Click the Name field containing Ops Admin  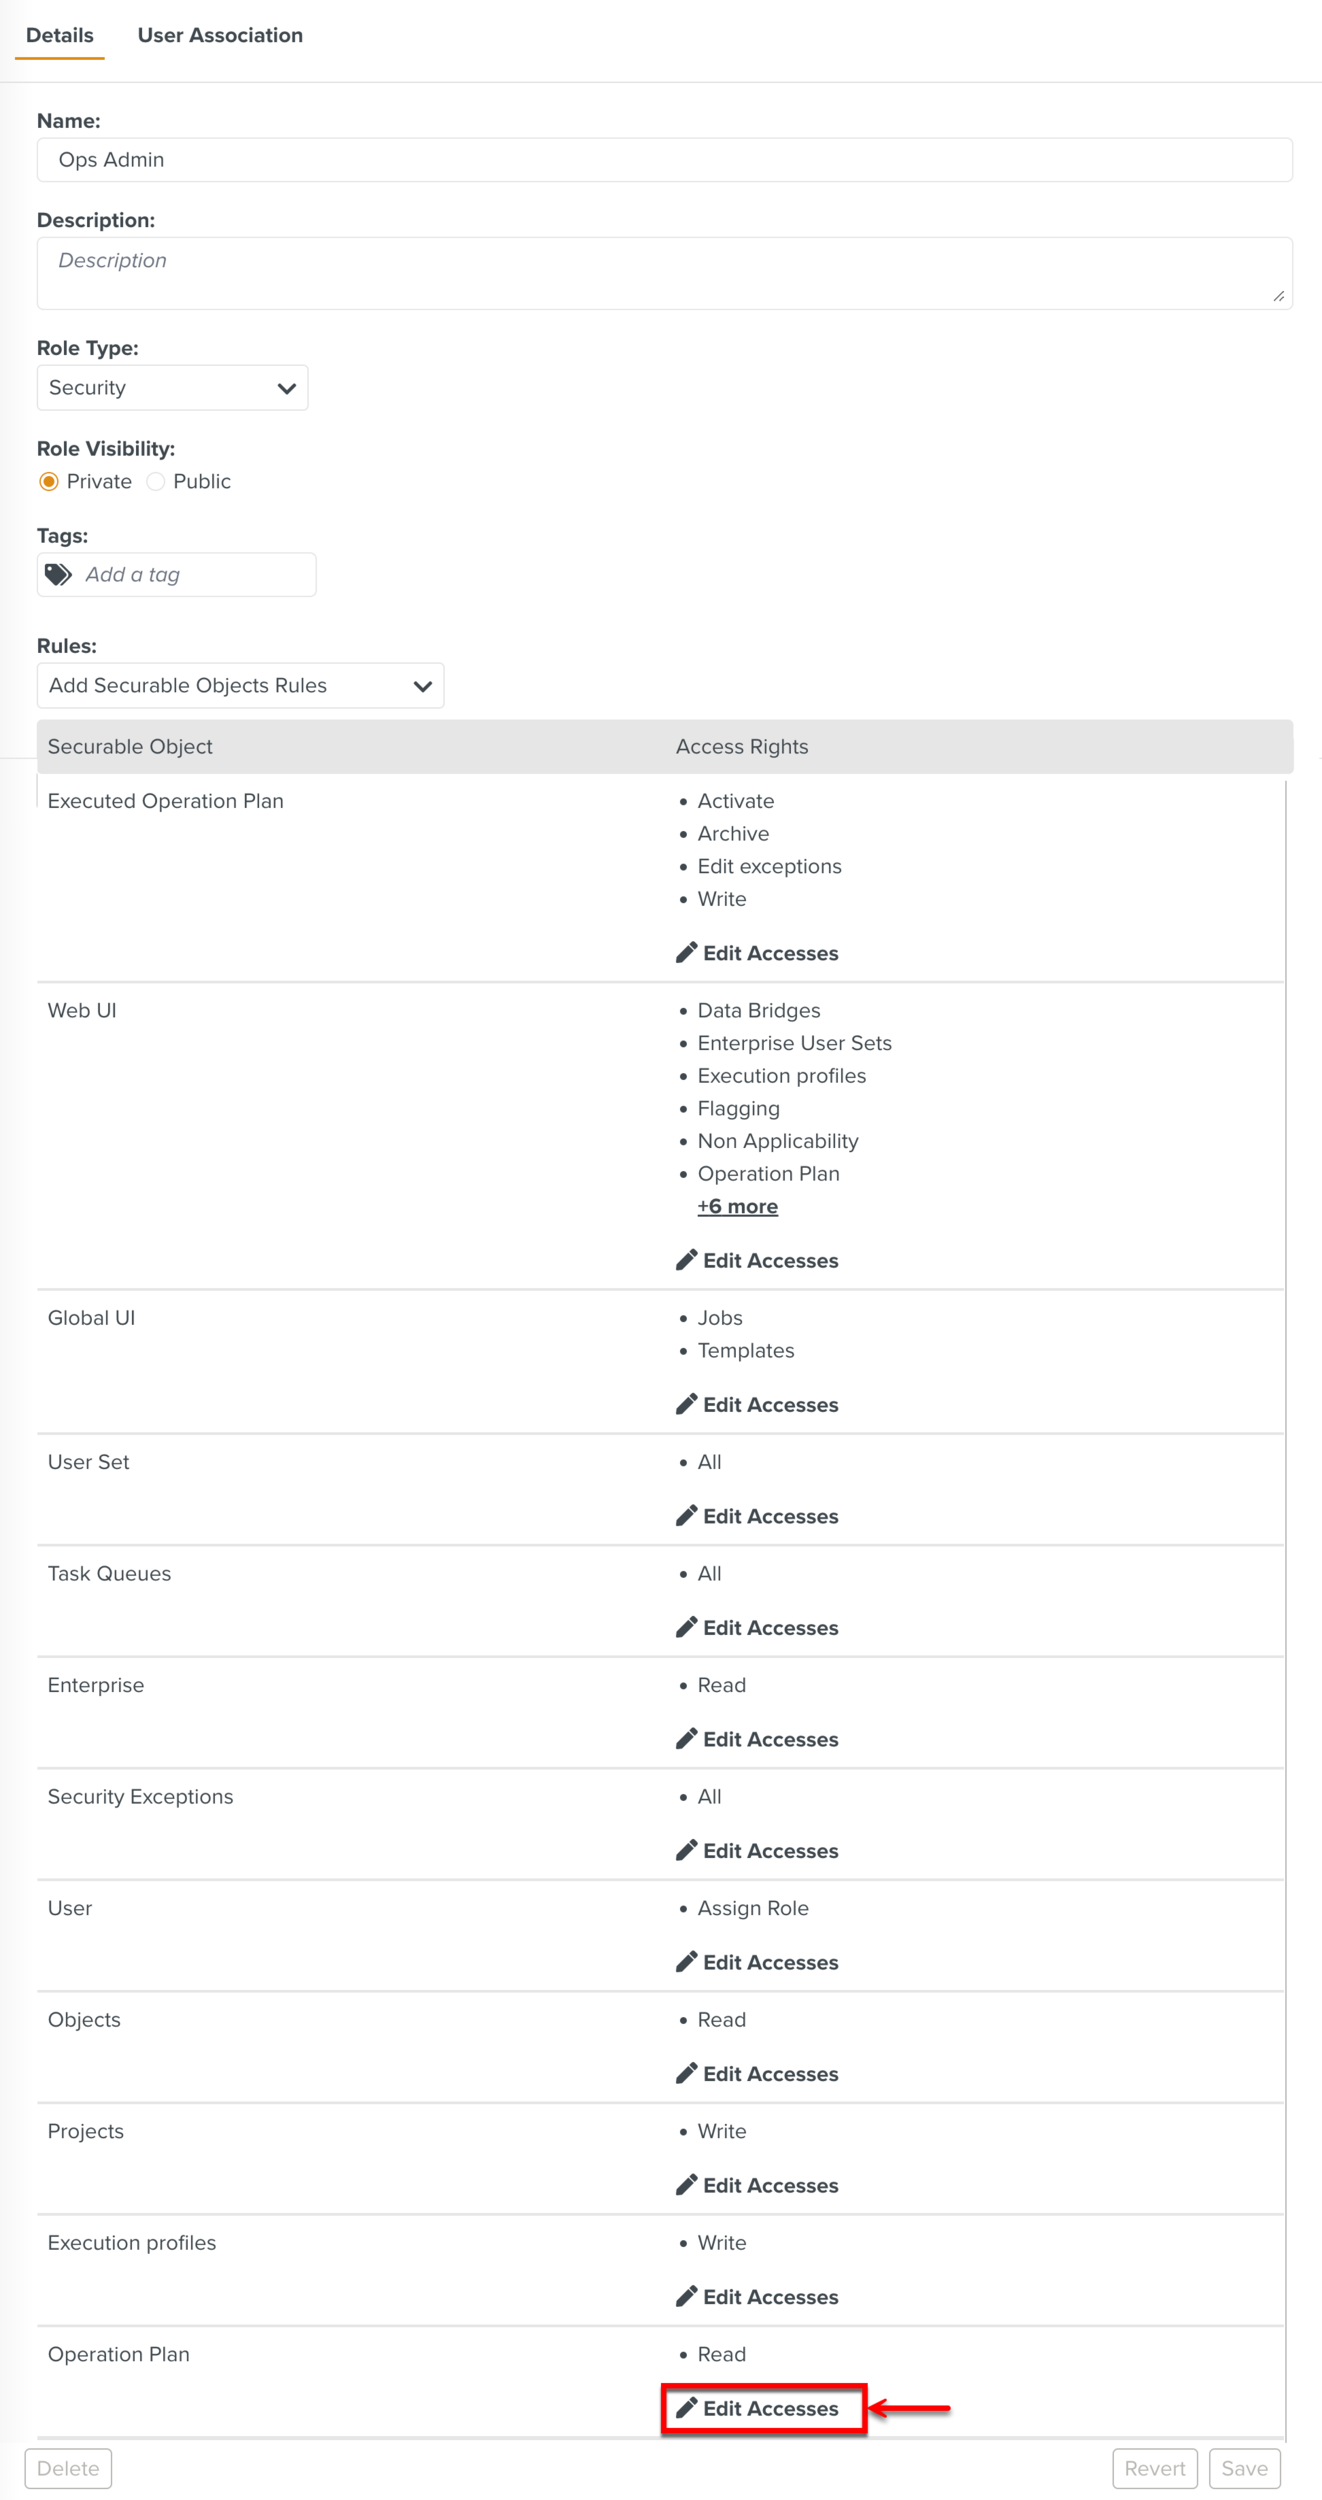point(664,160)
